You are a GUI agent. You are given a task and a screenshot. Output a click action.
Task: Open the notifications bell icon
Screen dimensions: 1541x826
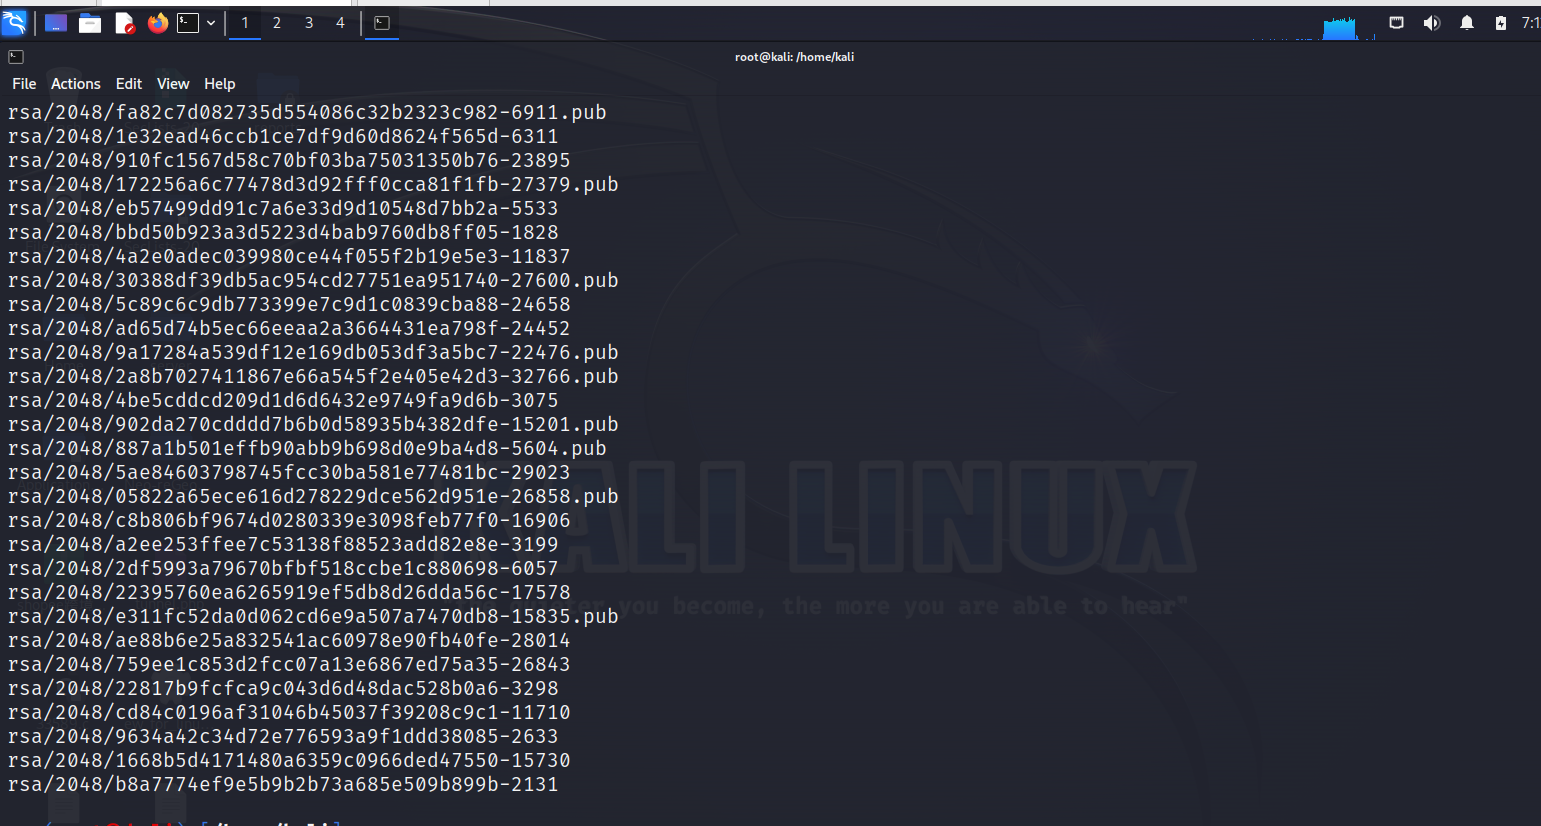[x=1467, y=22]
